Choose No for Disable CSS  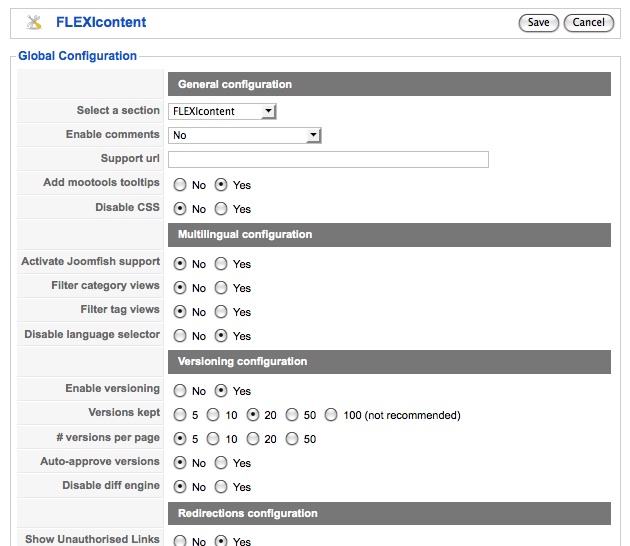(x=180, y=209)
